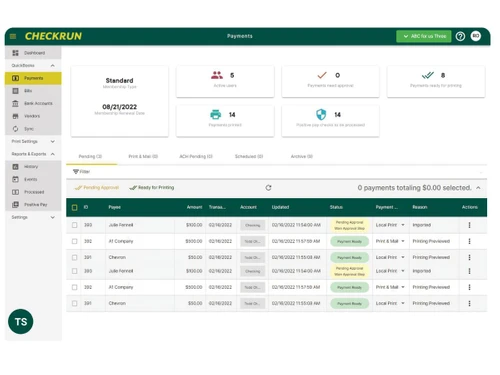
Task: Click the Payments need approval checkmark icon
Action: pos(322,75)
